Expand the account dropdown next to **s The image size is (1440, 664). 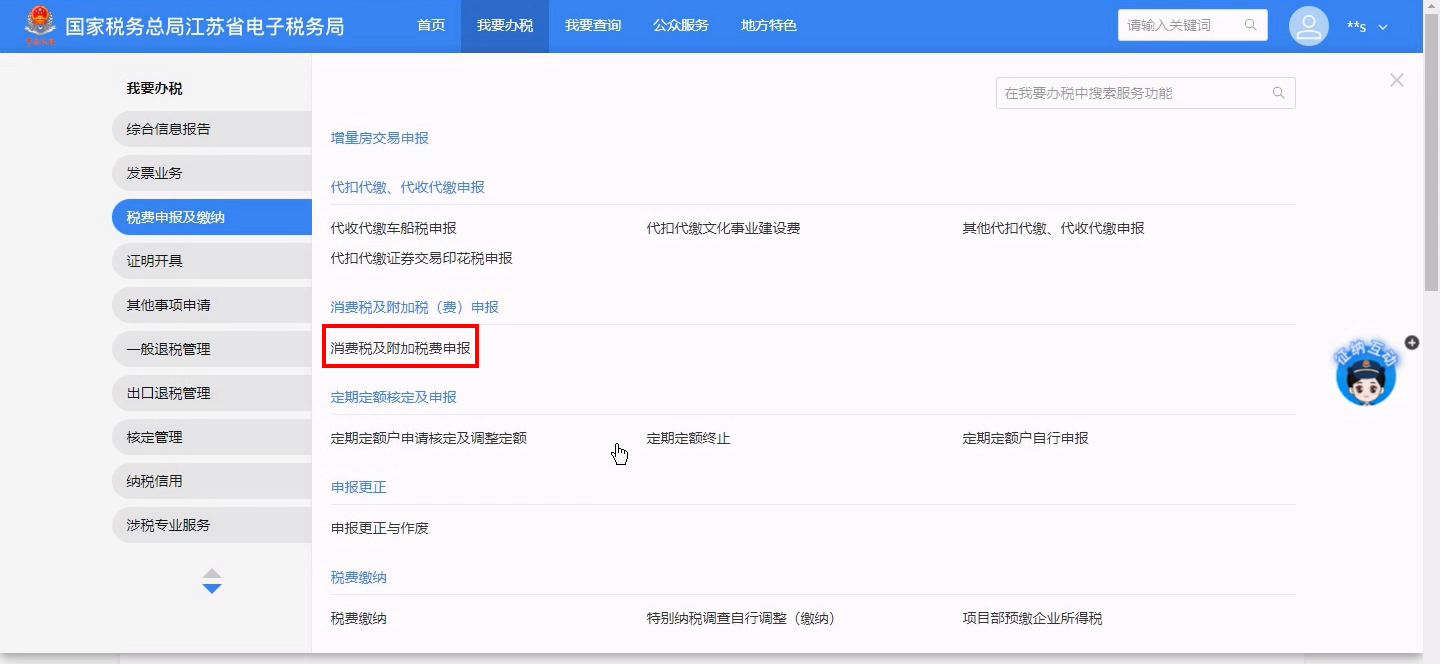tap(1383, 27)
